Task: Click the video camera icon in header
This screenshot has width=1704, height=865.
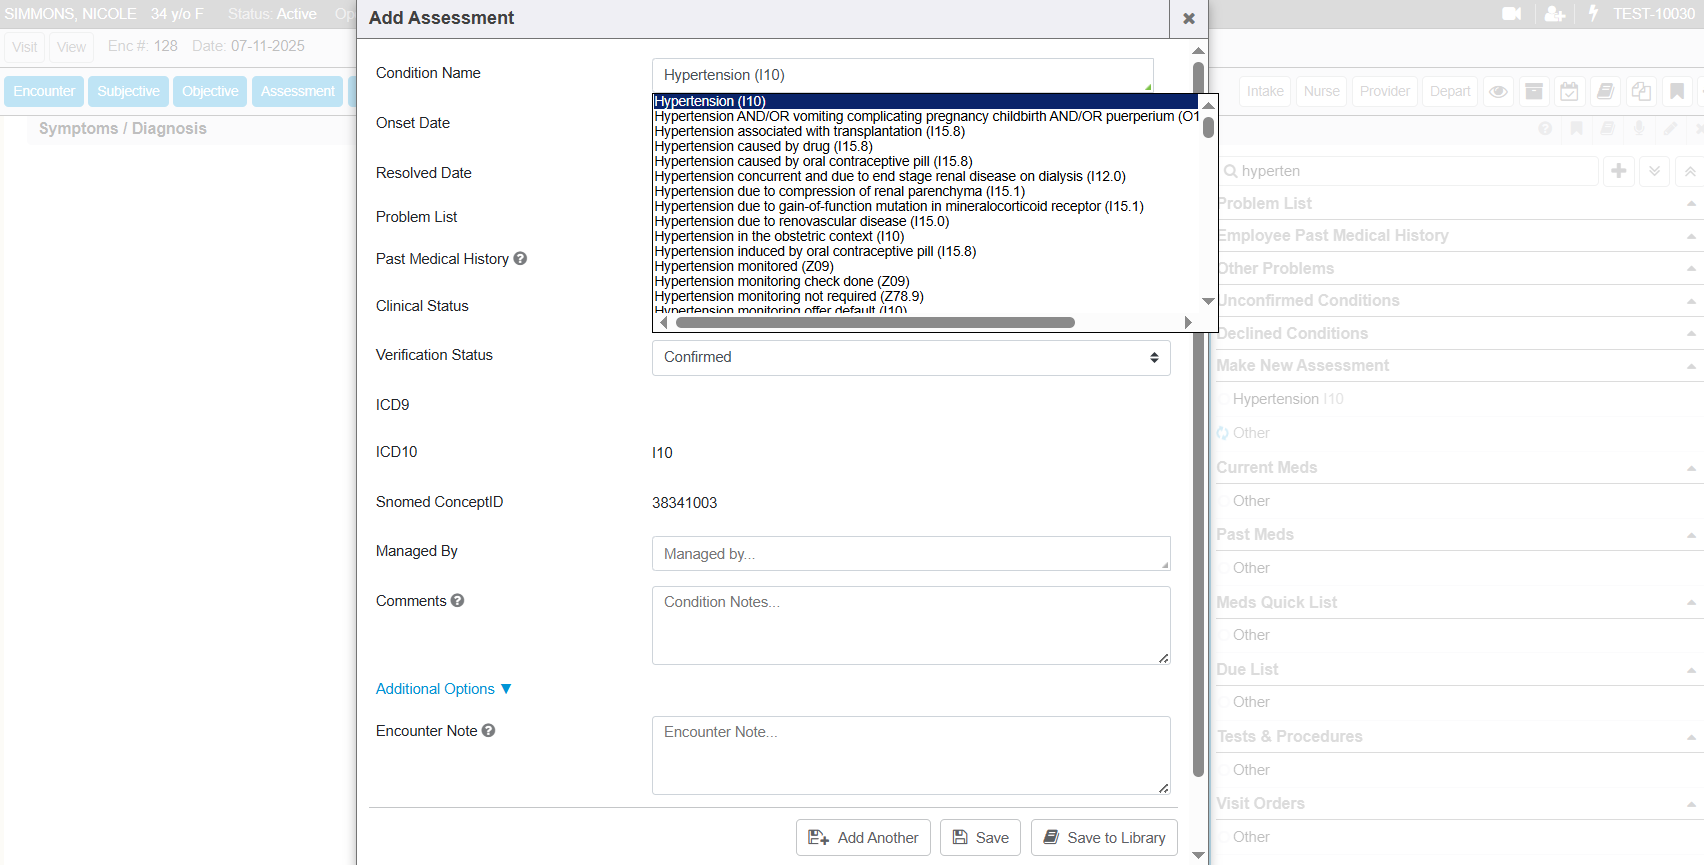Action: (x=1511, y=14)
